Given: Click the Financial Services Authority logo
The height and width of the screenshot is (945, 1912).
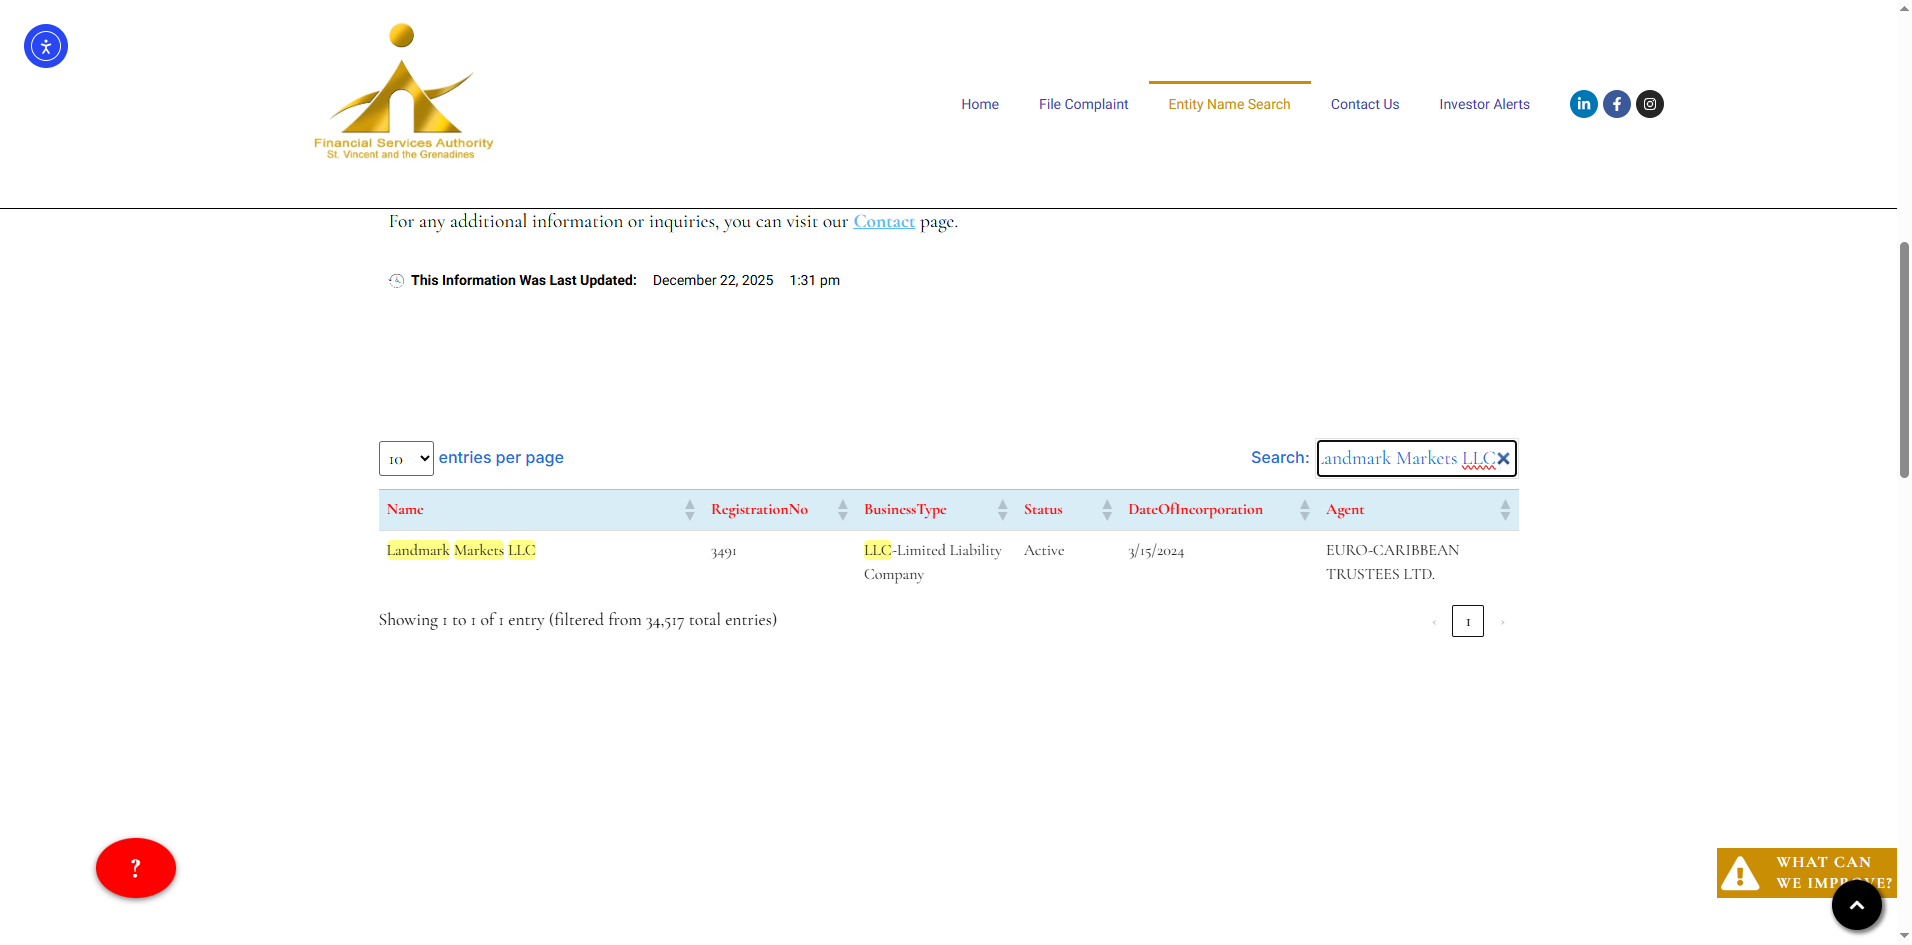Looking at the screenshot, I should coord(403,92).
